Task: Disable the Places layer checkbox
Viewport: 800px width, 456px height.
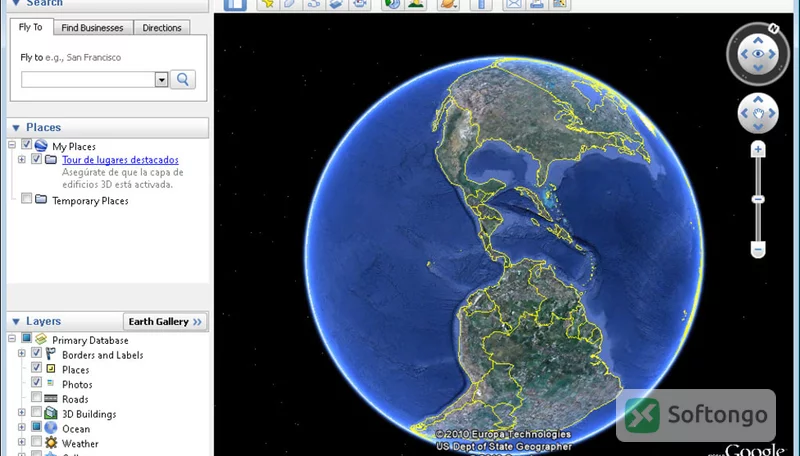Action: click(36, 367)
